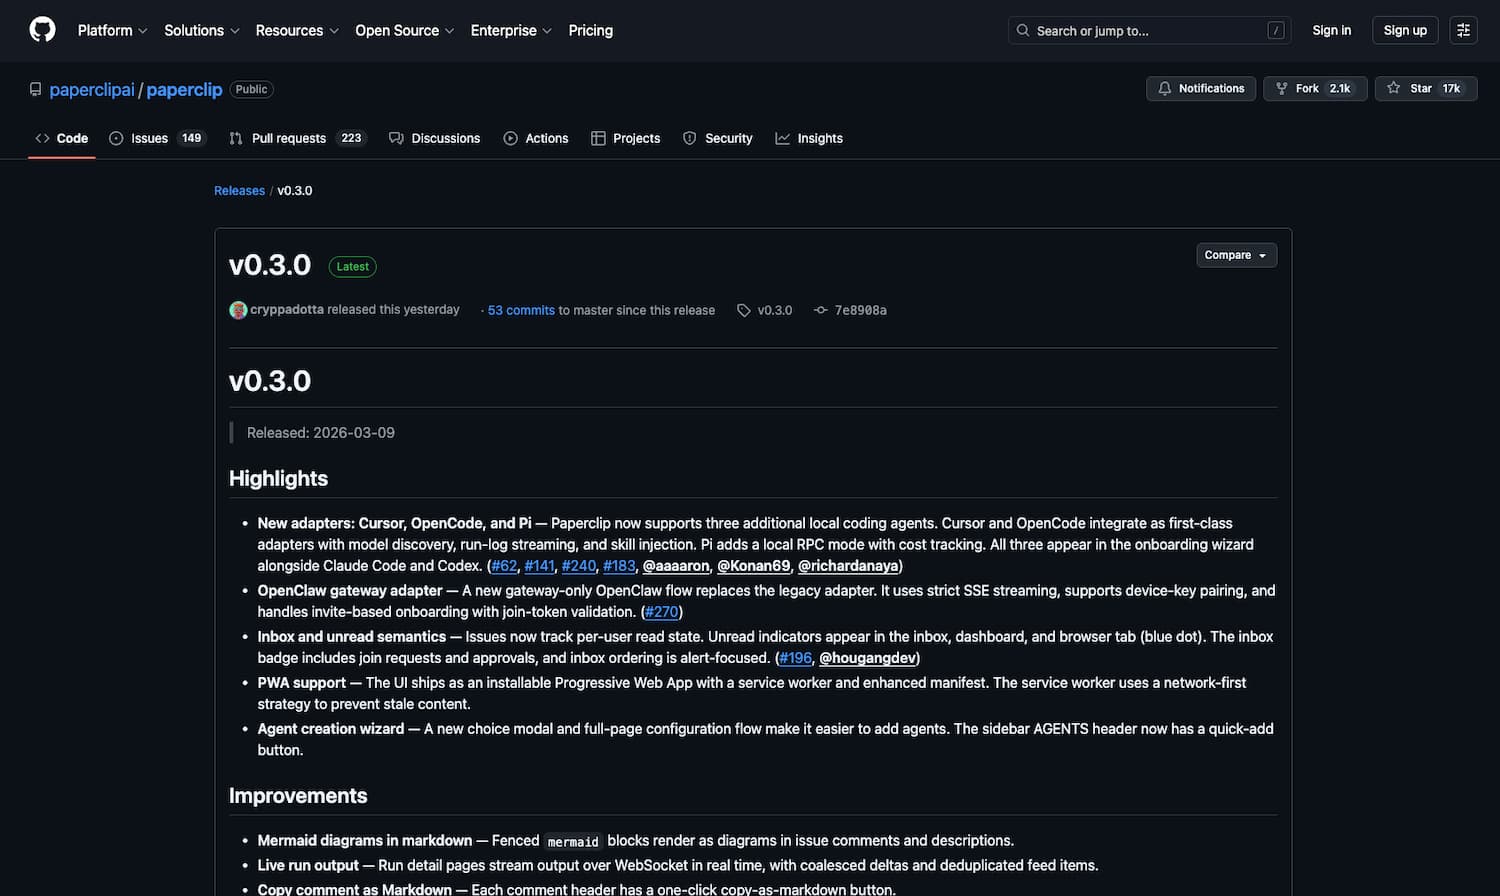Screen dimensions: 1500x896
Task: Open the Pricing page
Action: click(x=590, y=30)
